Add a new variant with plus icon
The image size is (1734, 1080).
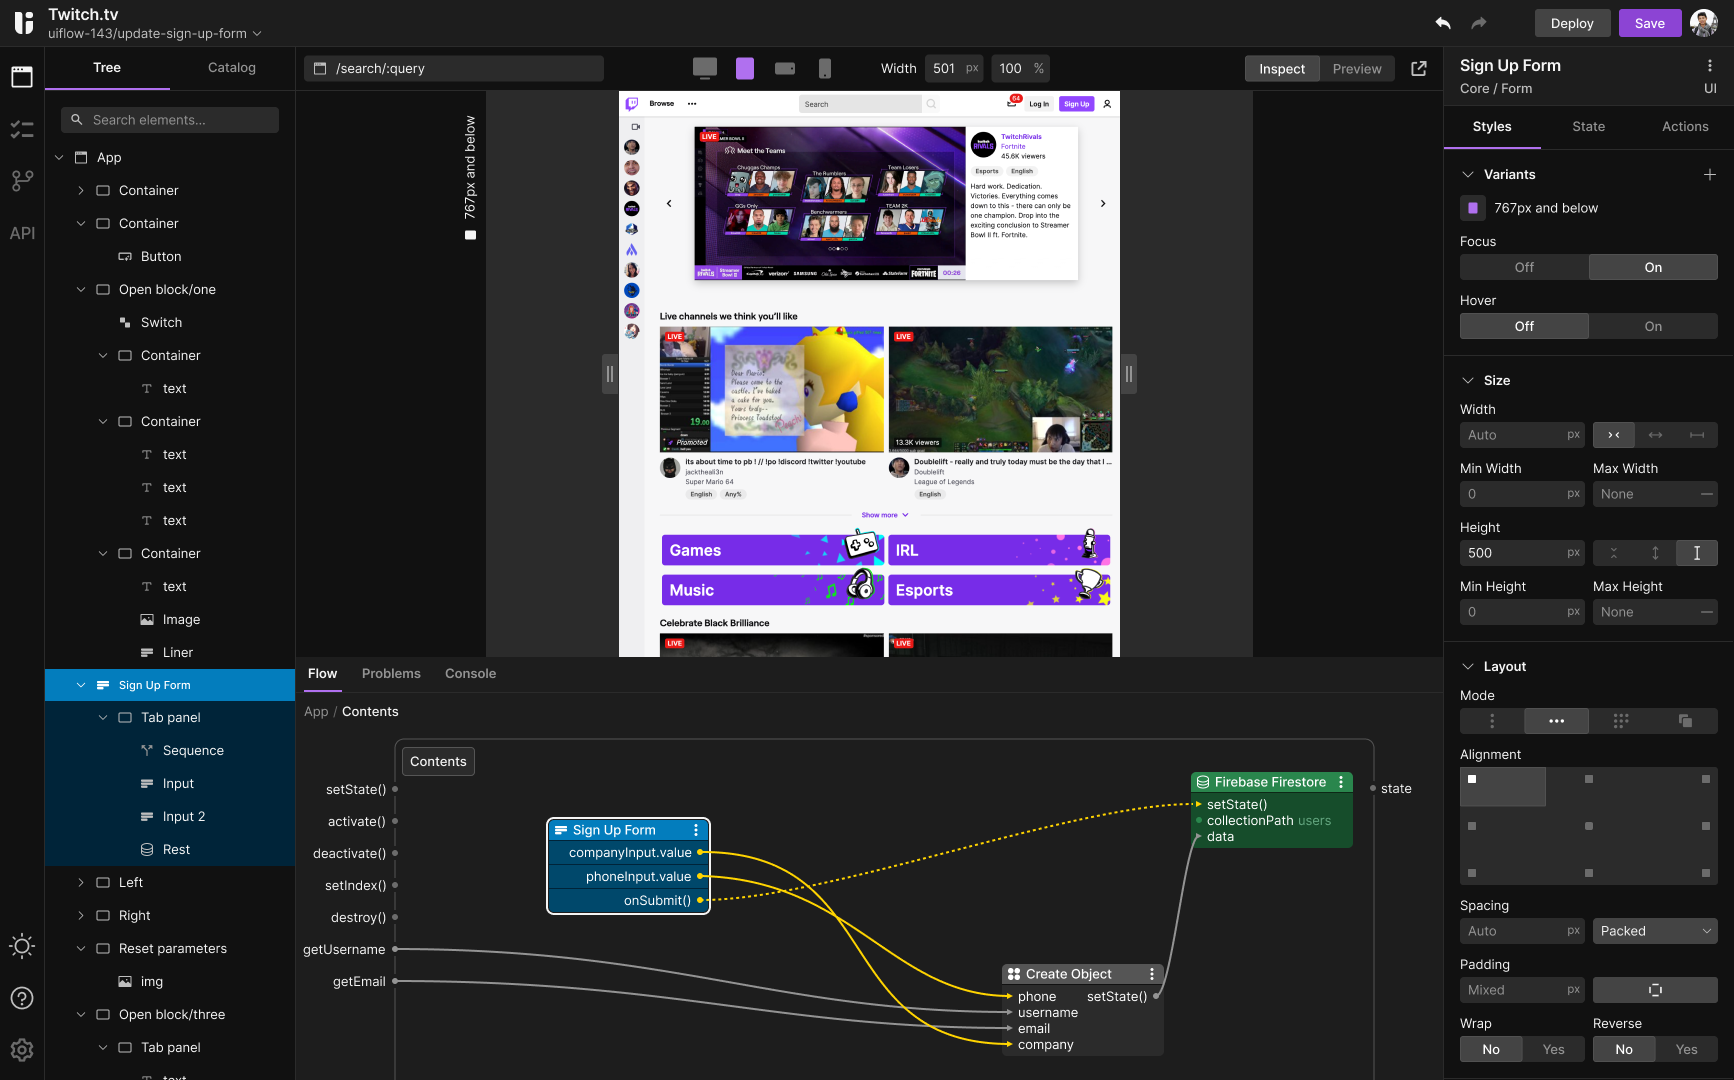(1710, 174)
